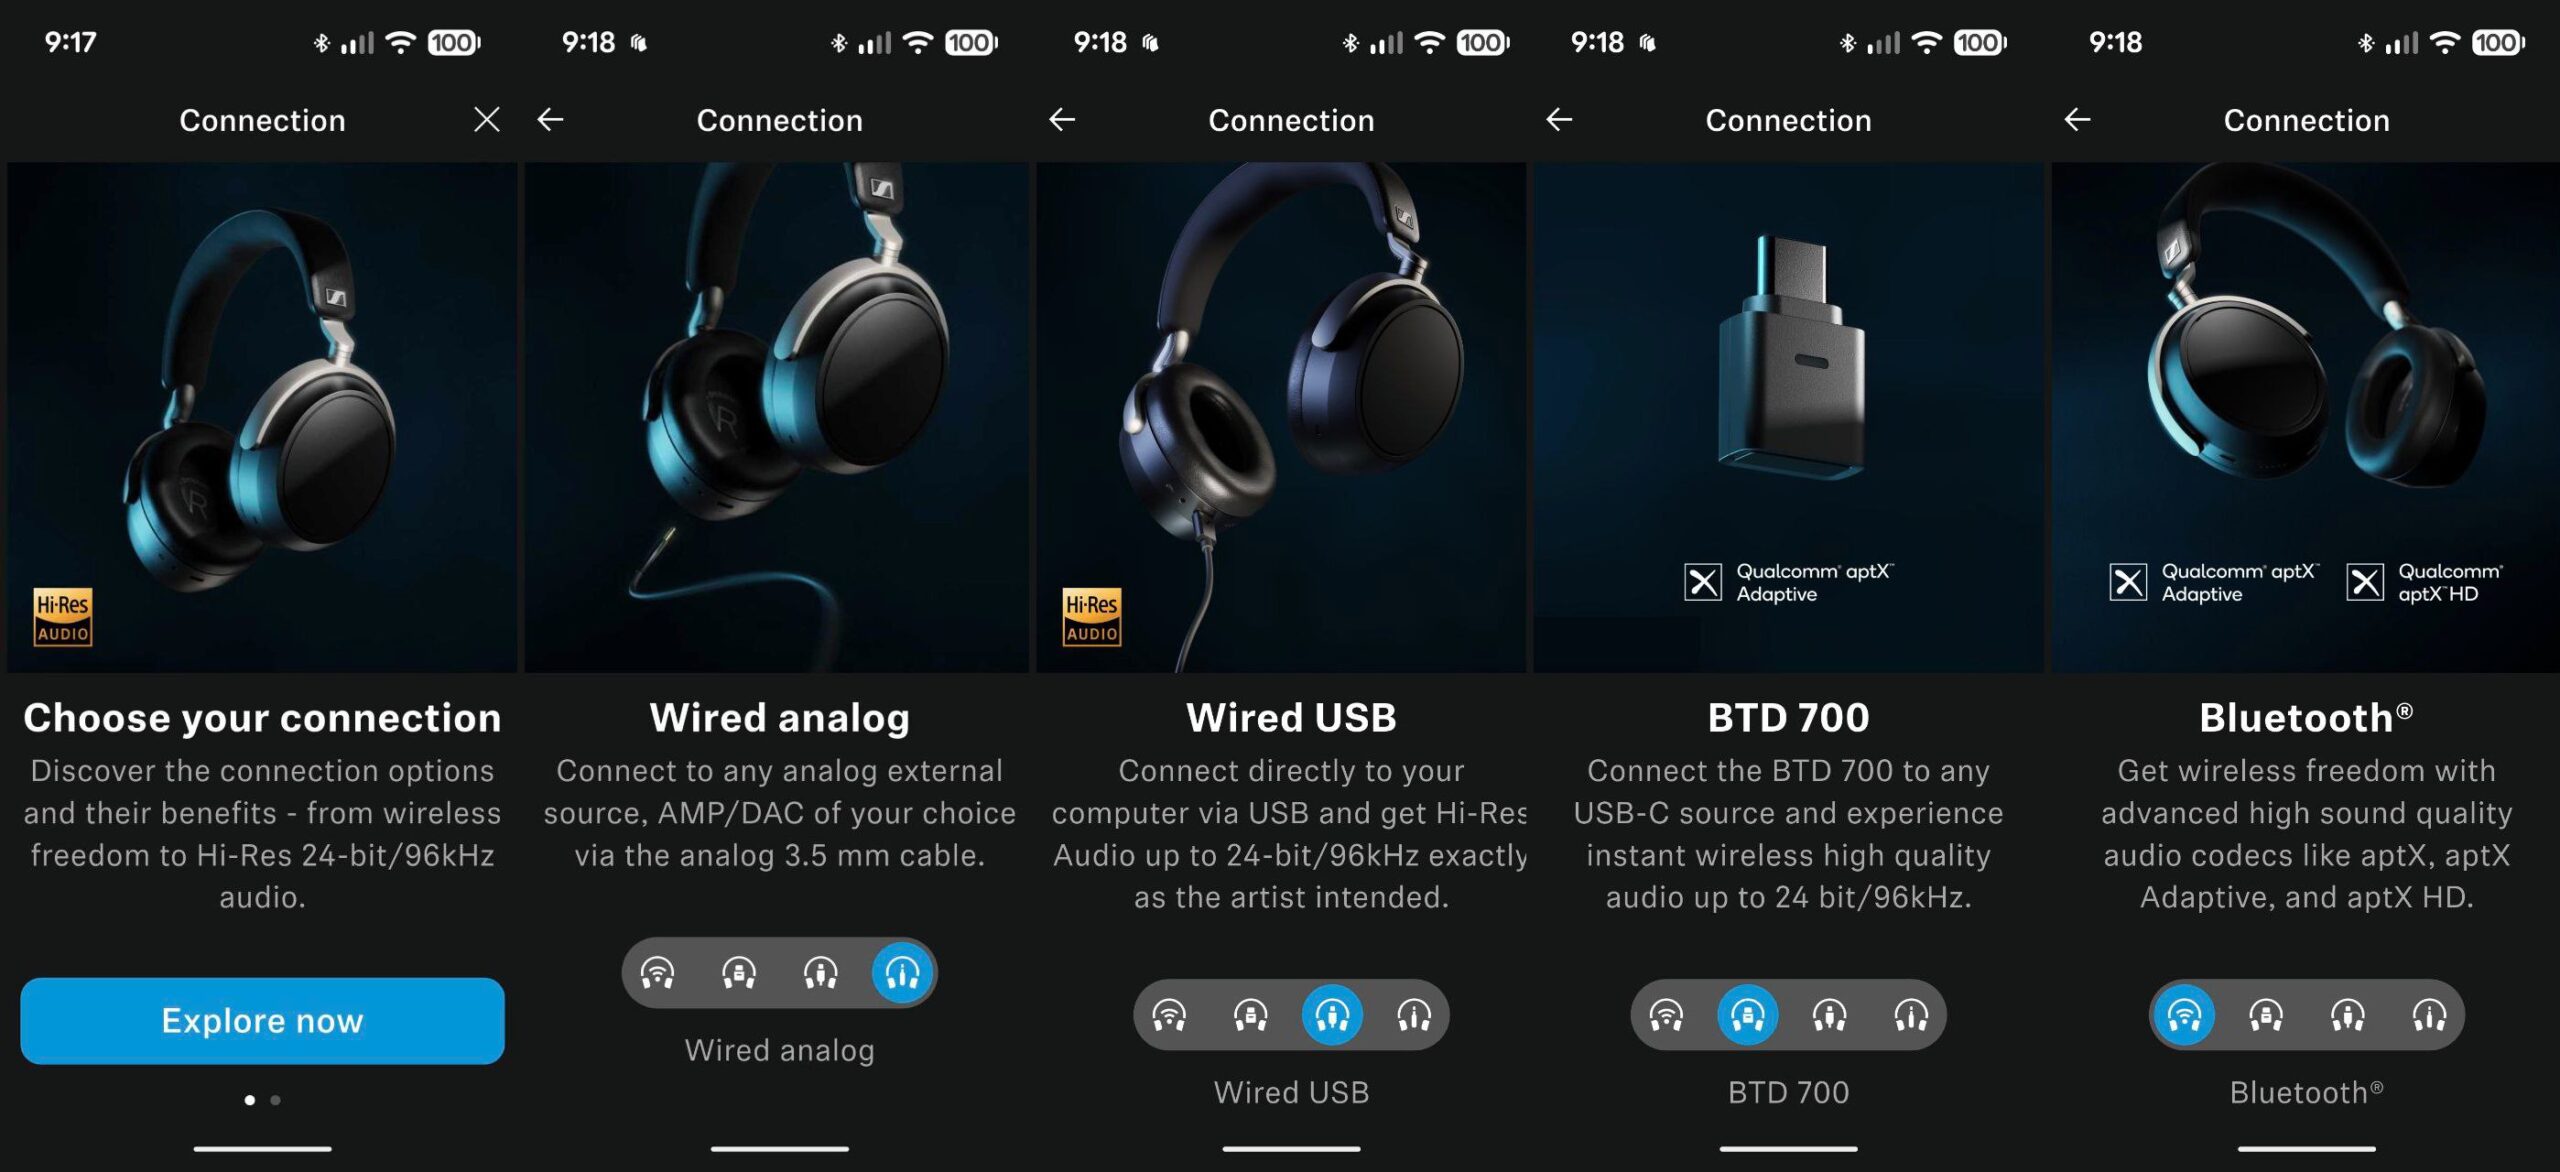Tap highlighted BTD 700 icon in selector
The height and width of the screenshot is (1172, 2560).
(x=1747, y=1015)
